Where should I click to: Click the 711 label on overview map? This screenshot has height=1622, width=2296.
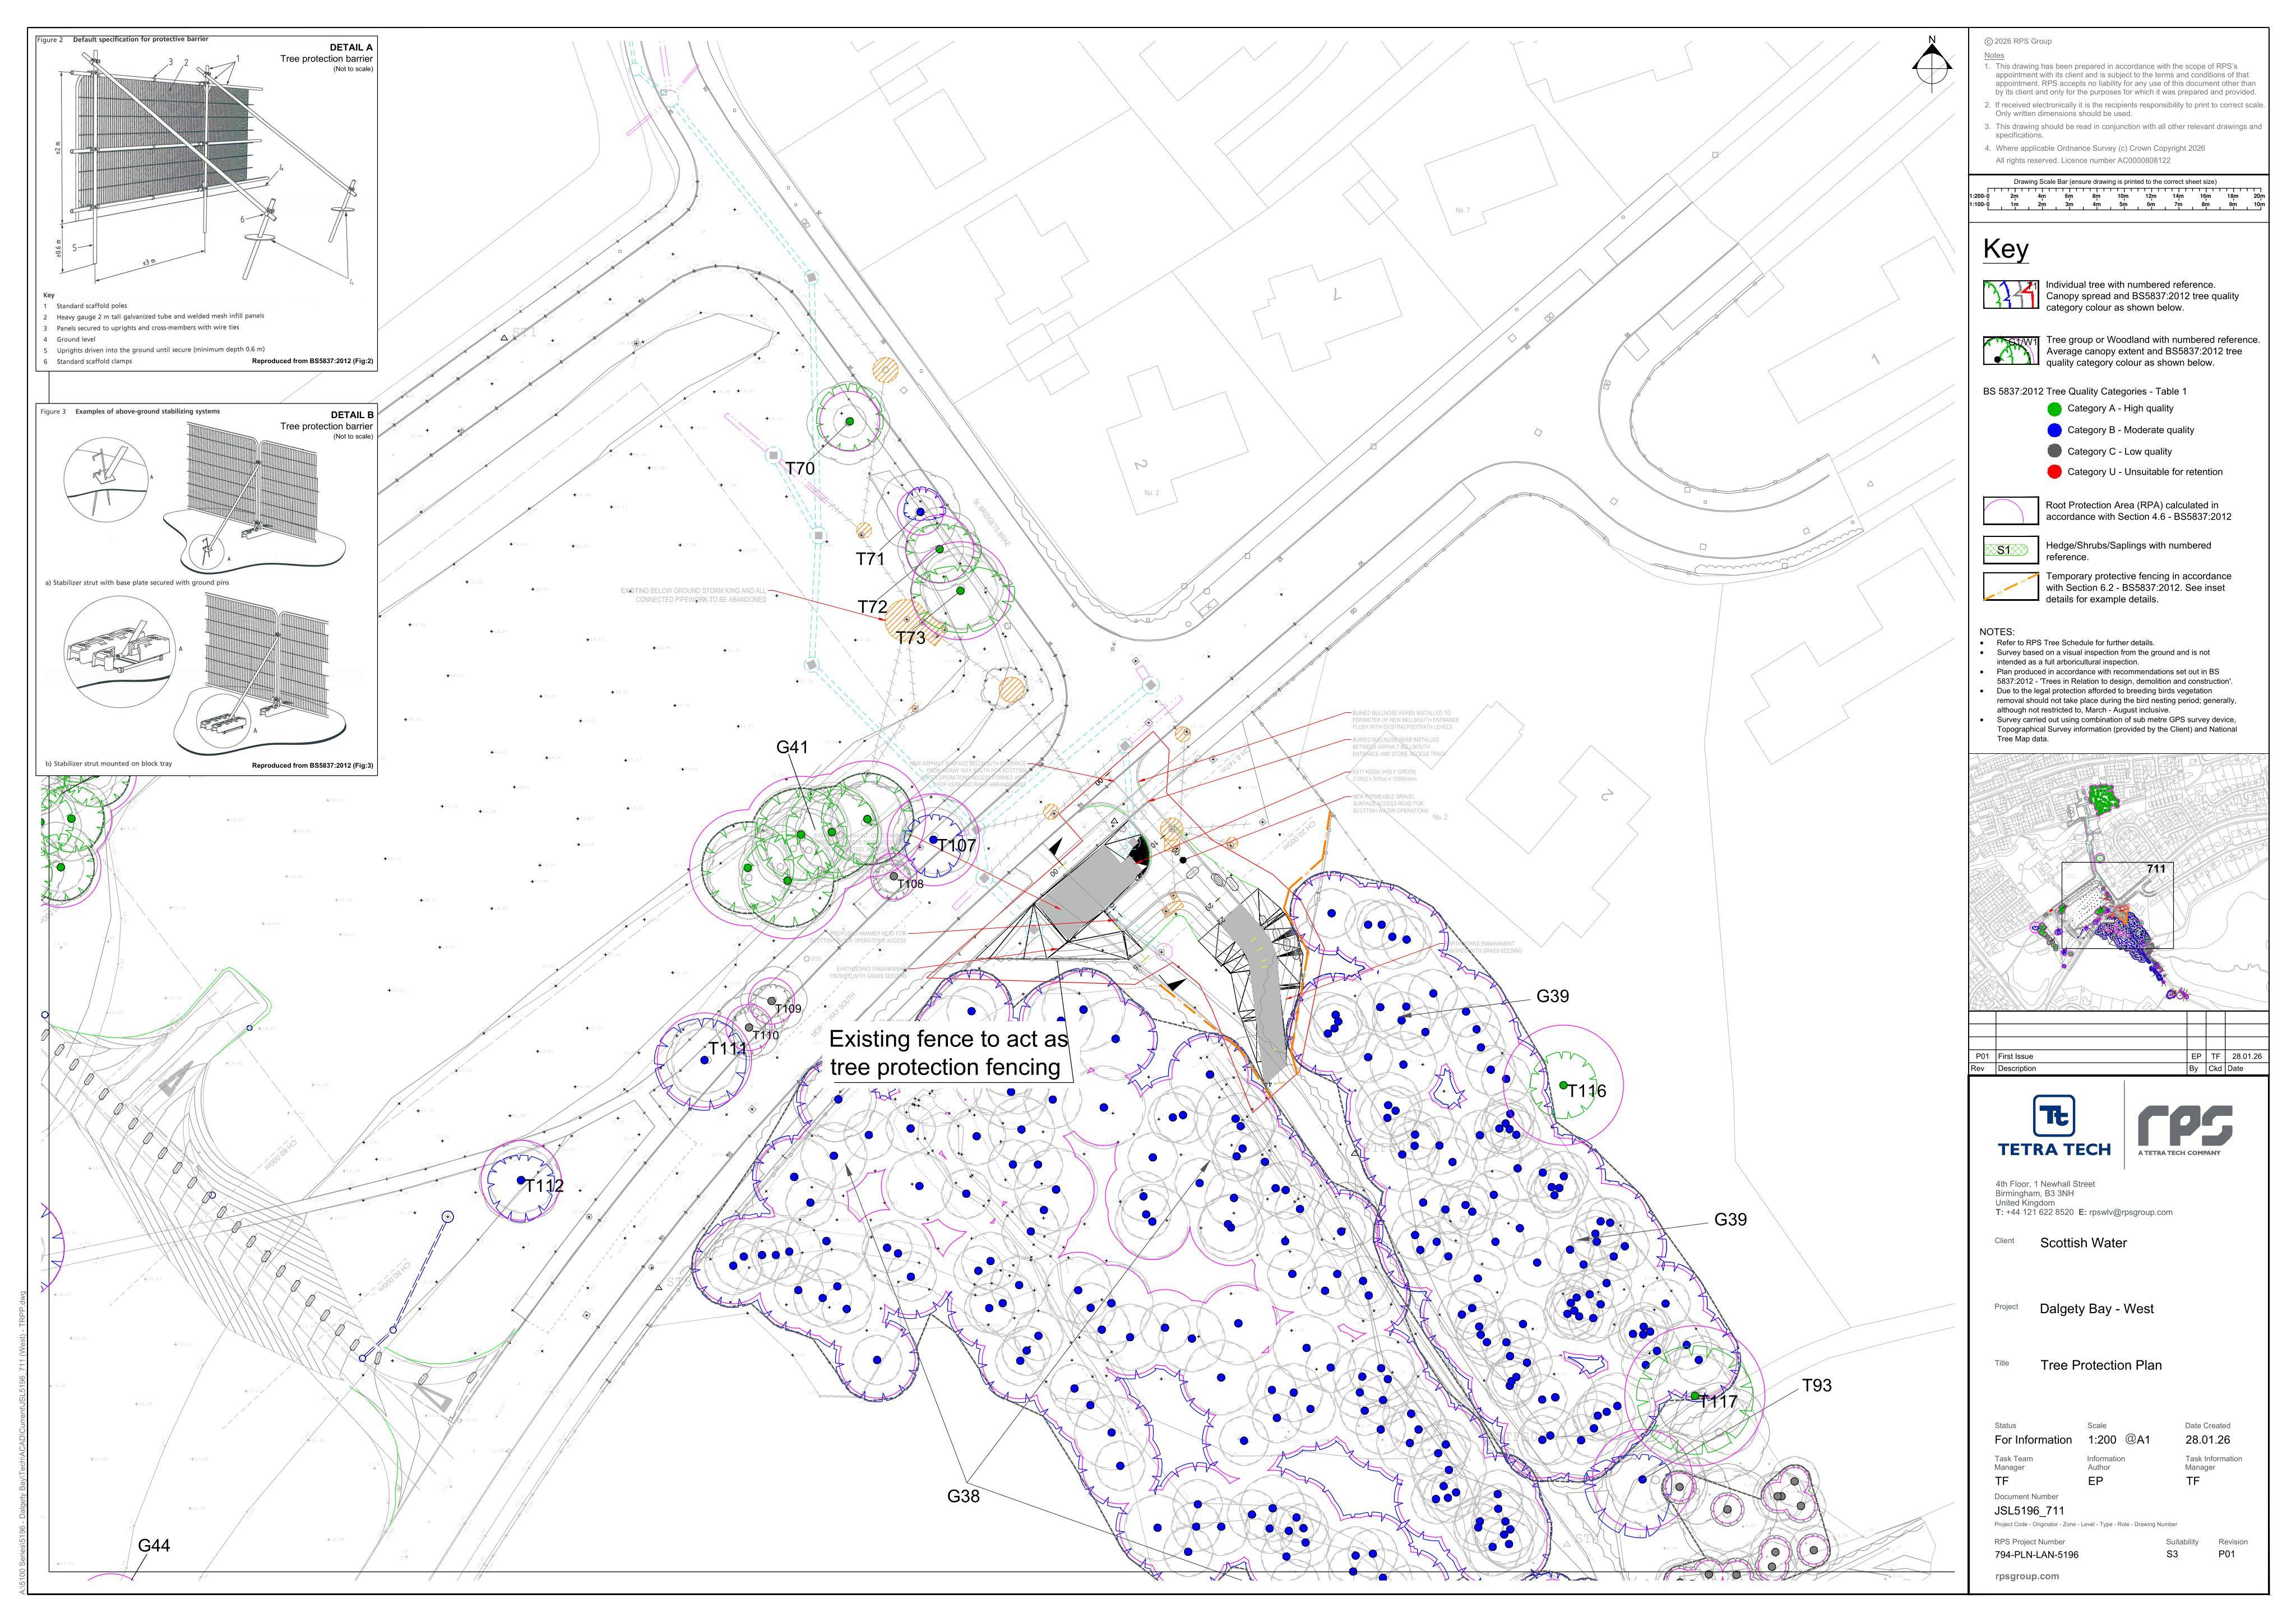coord(2156,869)
